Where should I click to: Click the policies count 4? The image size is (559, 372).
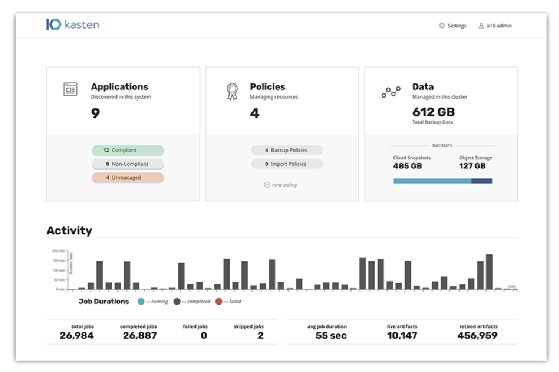[255, 113]
